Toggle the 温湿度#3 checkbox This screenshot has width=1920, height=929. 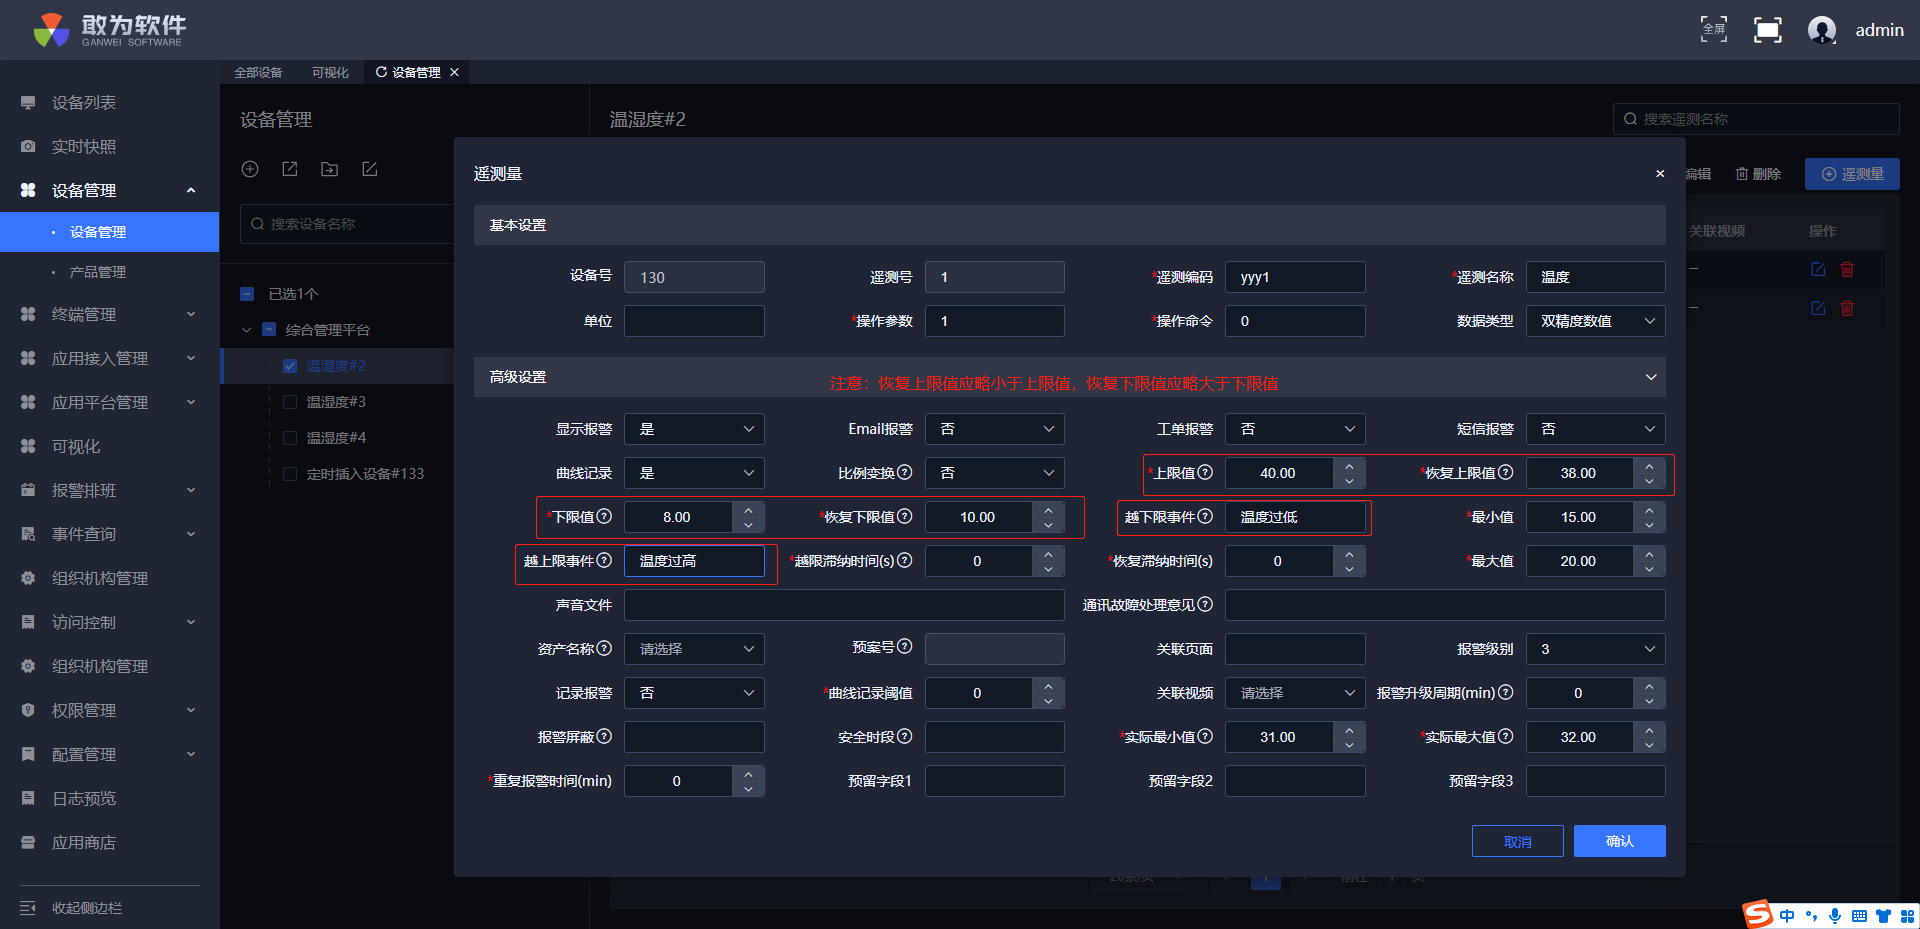point(290,402)
